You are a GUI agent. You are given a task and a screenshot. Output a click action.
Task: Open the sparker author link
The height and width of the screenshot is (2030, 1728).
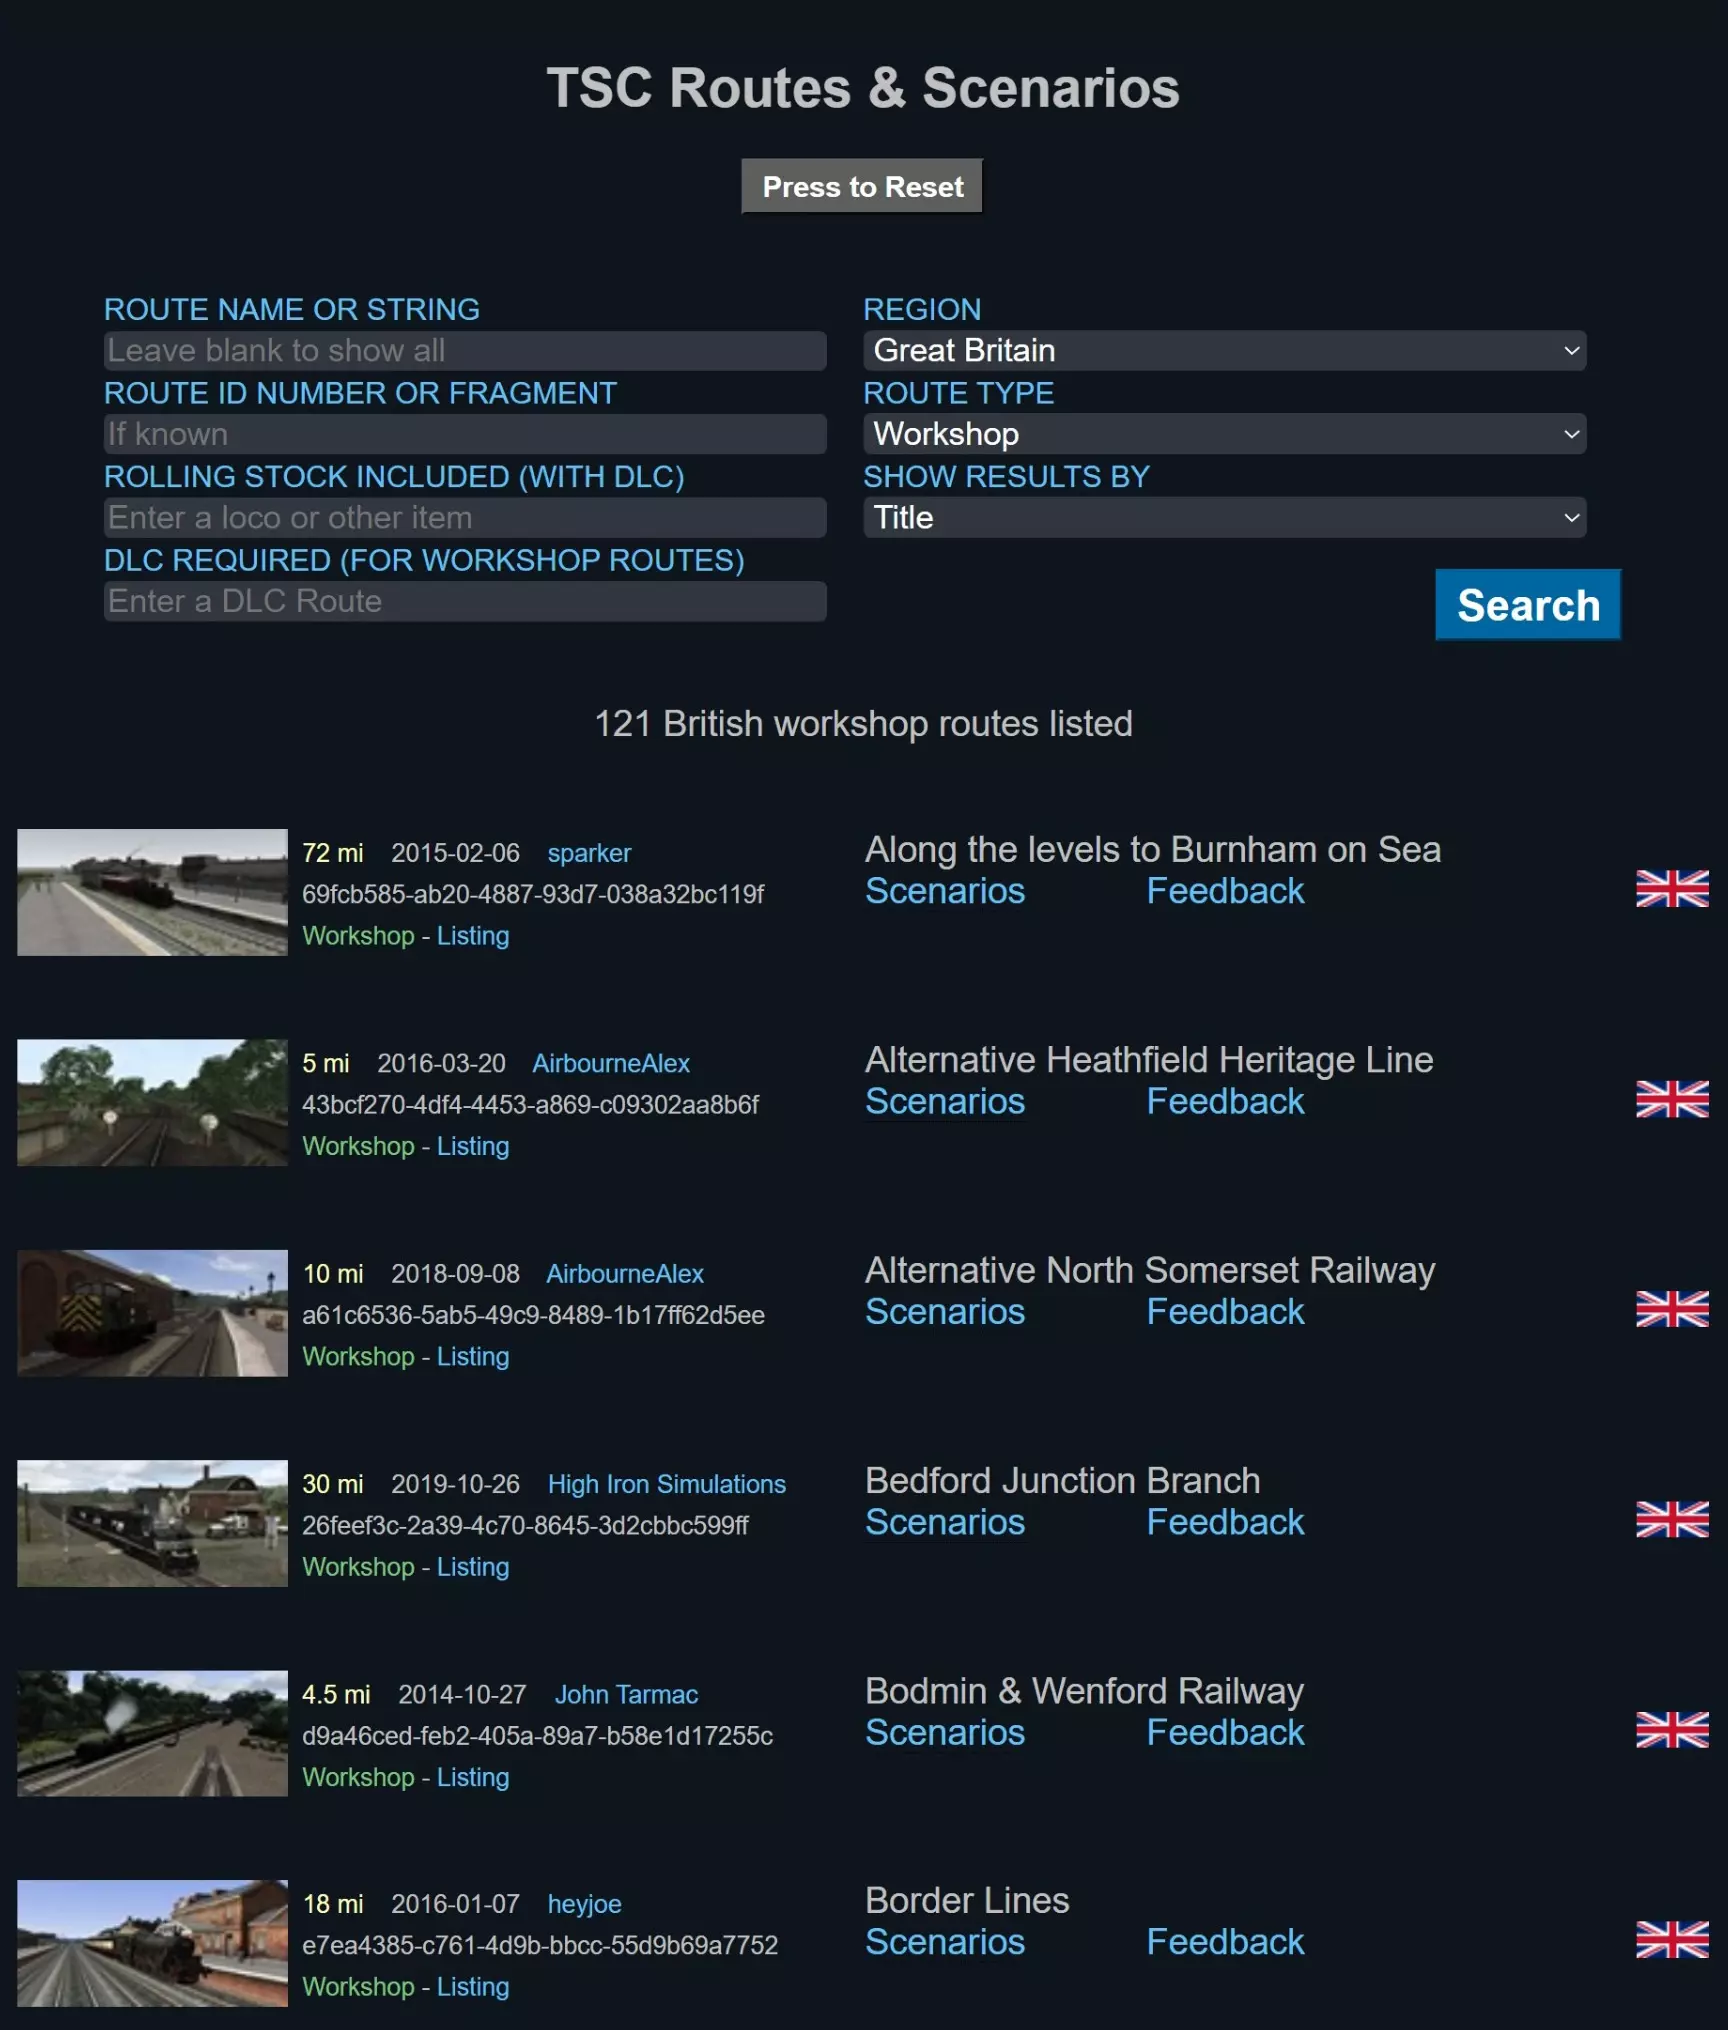click(589, 853)
